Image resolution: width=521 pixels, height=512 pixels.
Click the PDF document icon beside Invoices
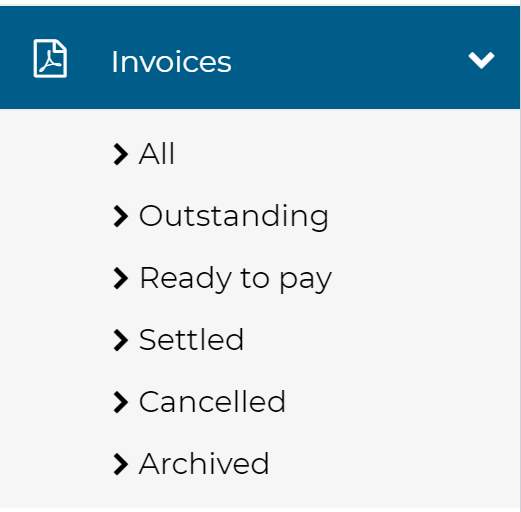coord(50,58)
